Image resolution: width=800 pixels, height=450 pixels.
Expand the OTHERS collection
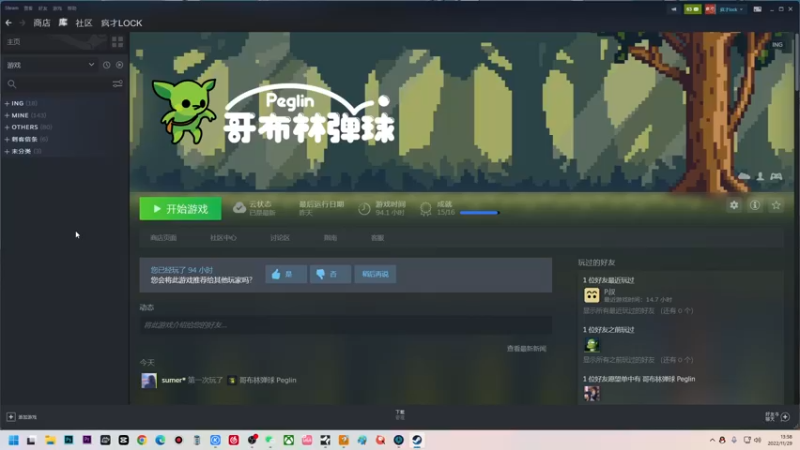coord(28,127)
